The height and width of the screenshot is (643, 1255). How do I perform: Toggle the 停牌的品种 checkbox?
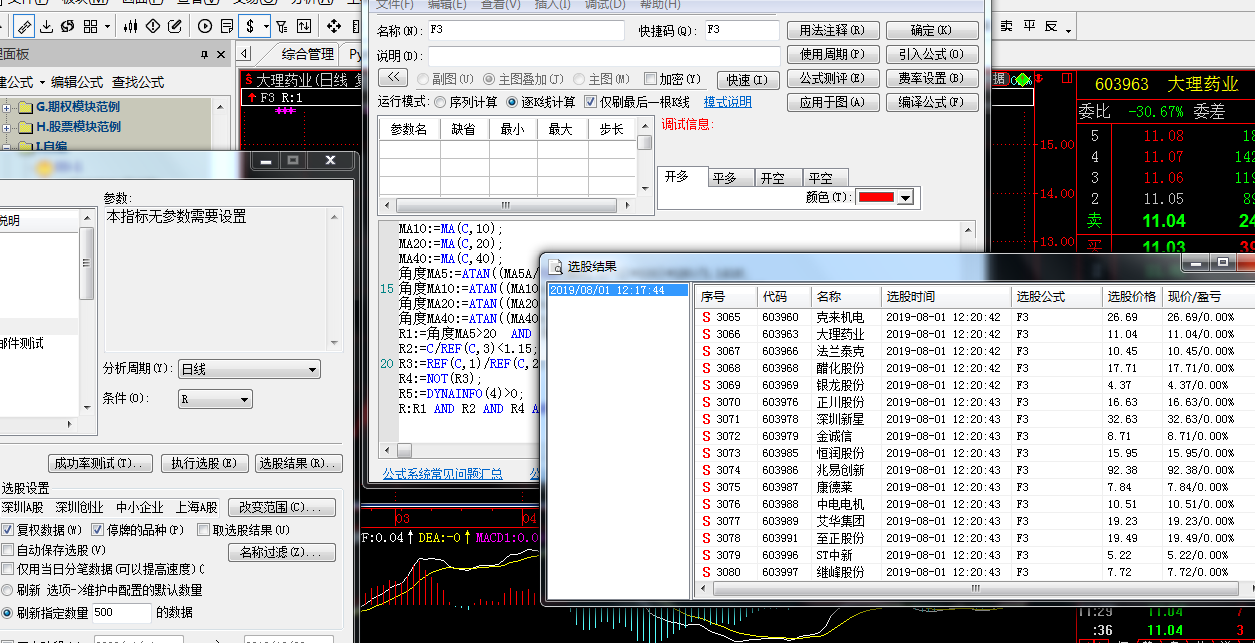pos(98,530)
